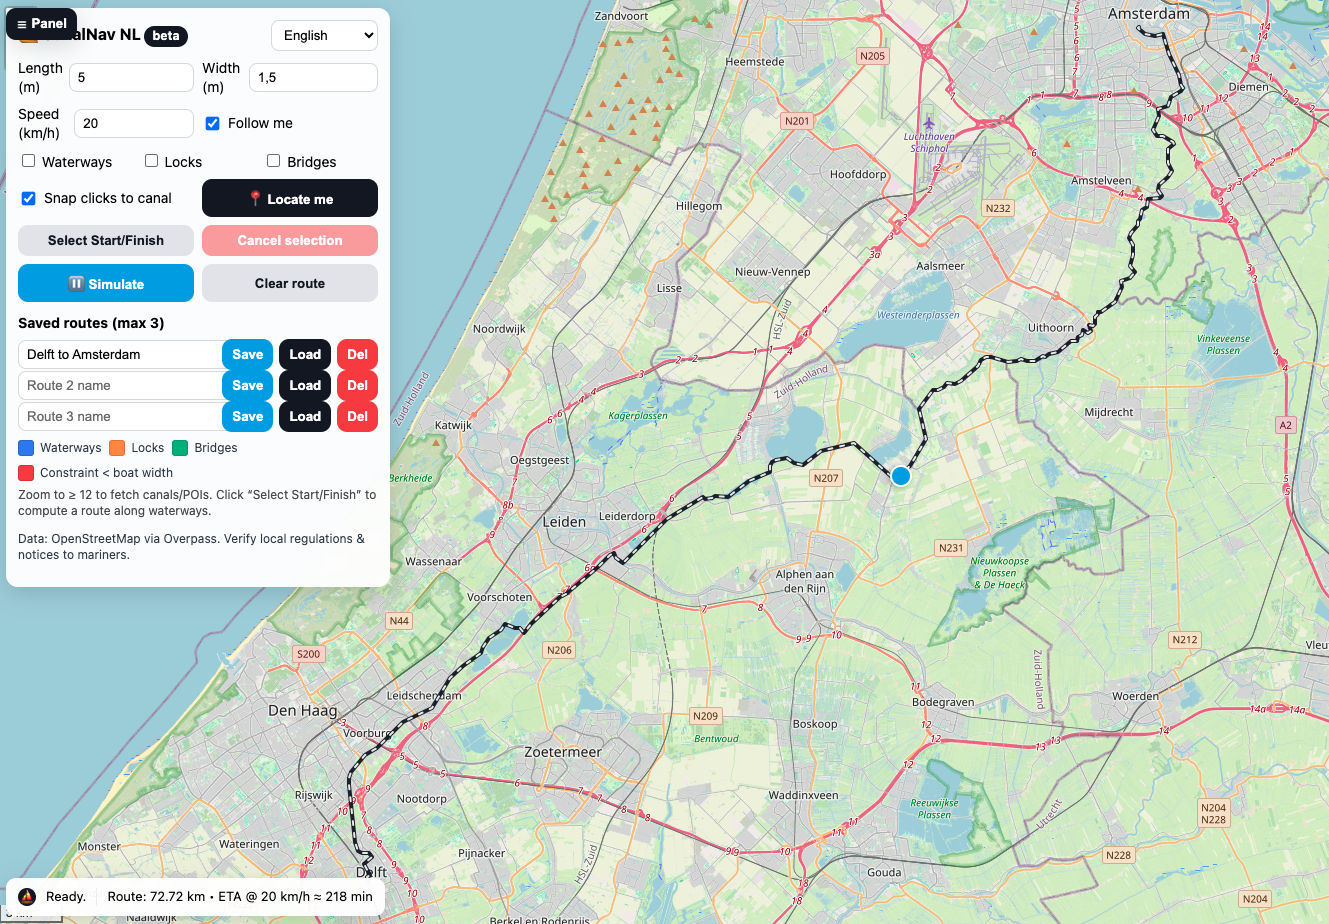1329x924 pixels.
Task: Edit the Delft to Amsterdam route name
Action: point(120,354)
